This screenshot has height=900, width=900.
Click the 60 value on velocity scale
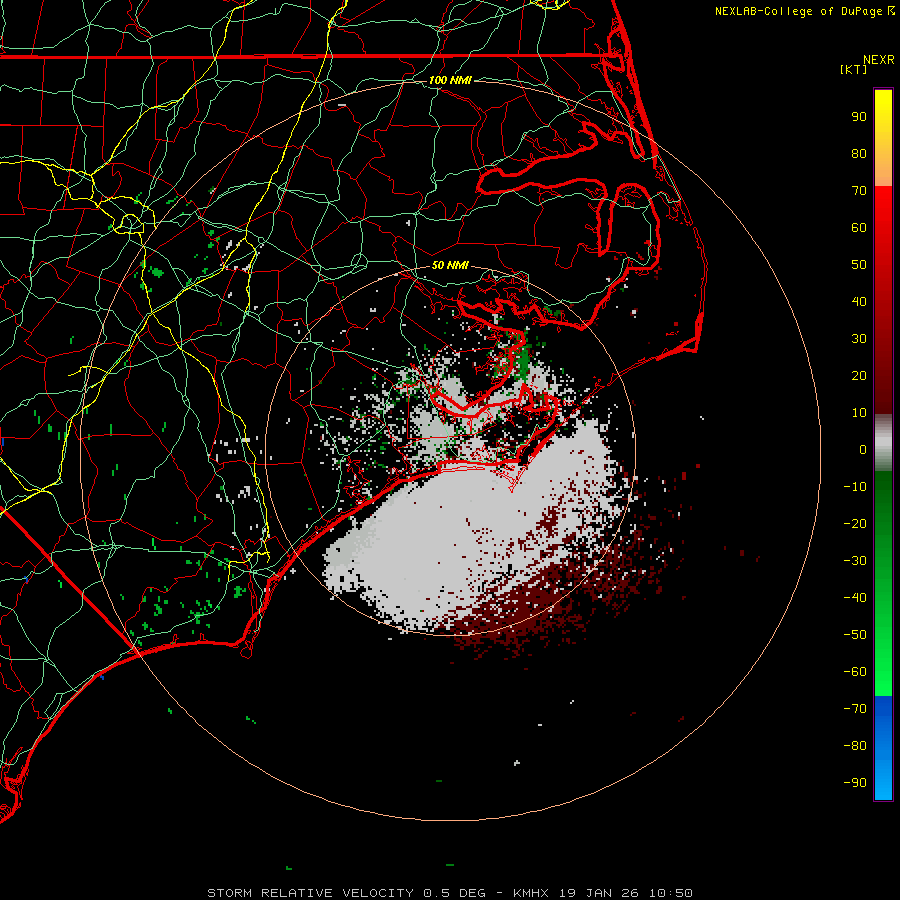pos(859,228)
